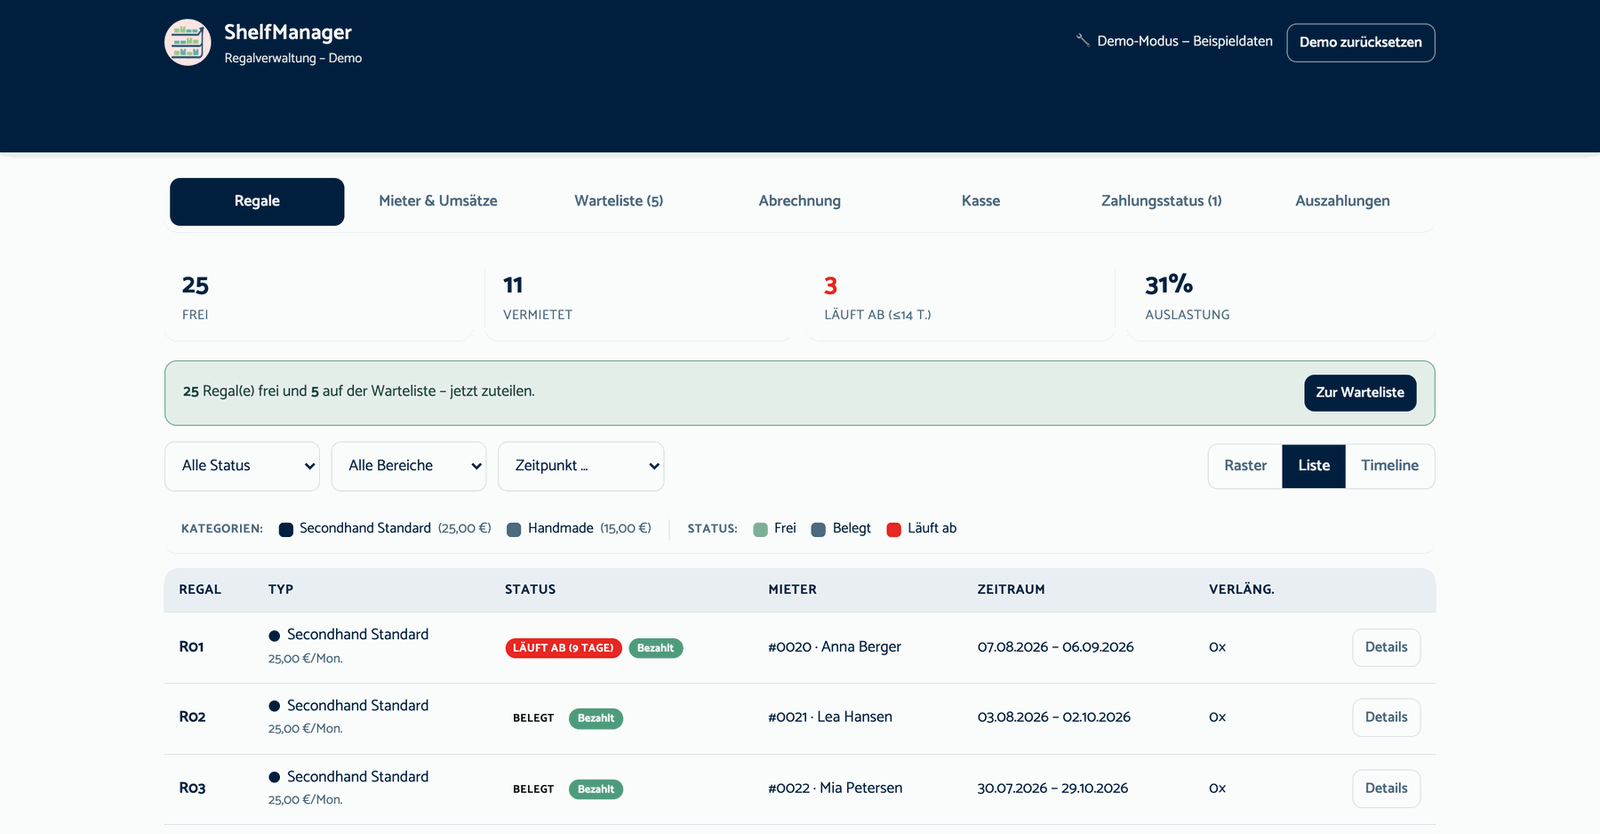Click the Belegt status legend dot
The width and height of the screenshot is (1600, 834).
point(818,529)
